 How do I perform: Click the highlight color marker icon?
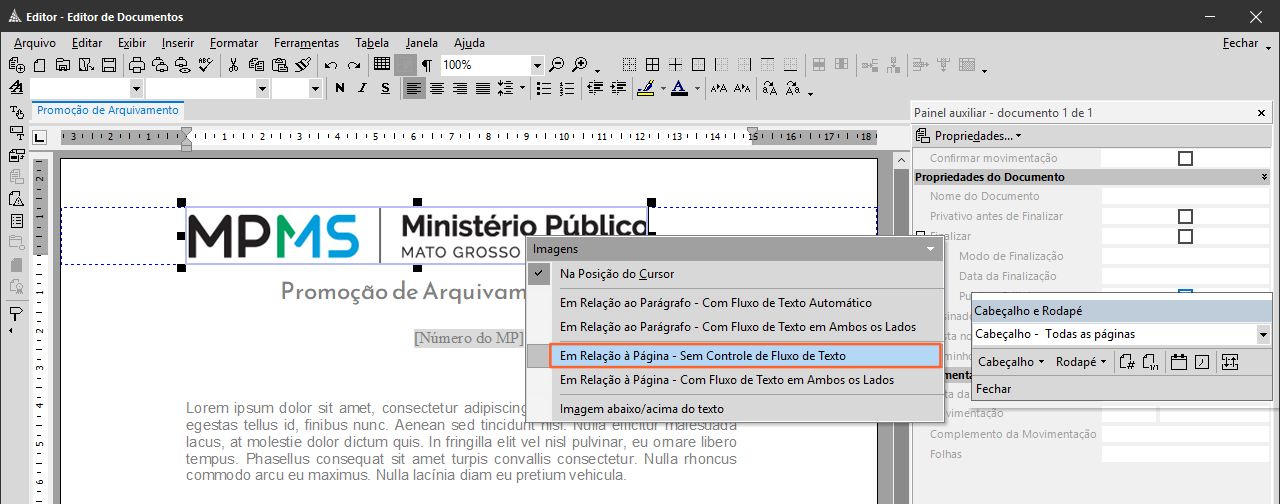645,88
